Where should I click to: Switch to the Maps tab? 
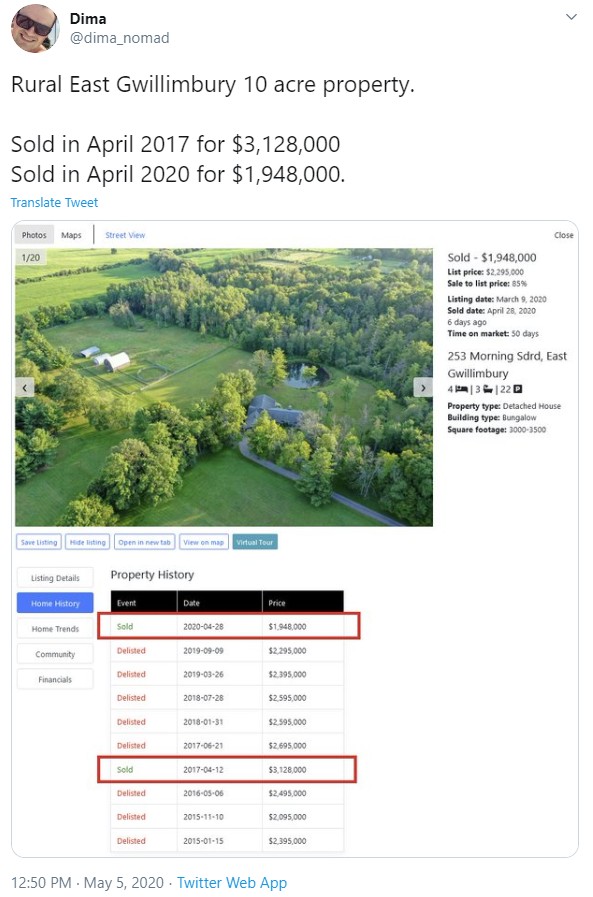coord(71,235)
